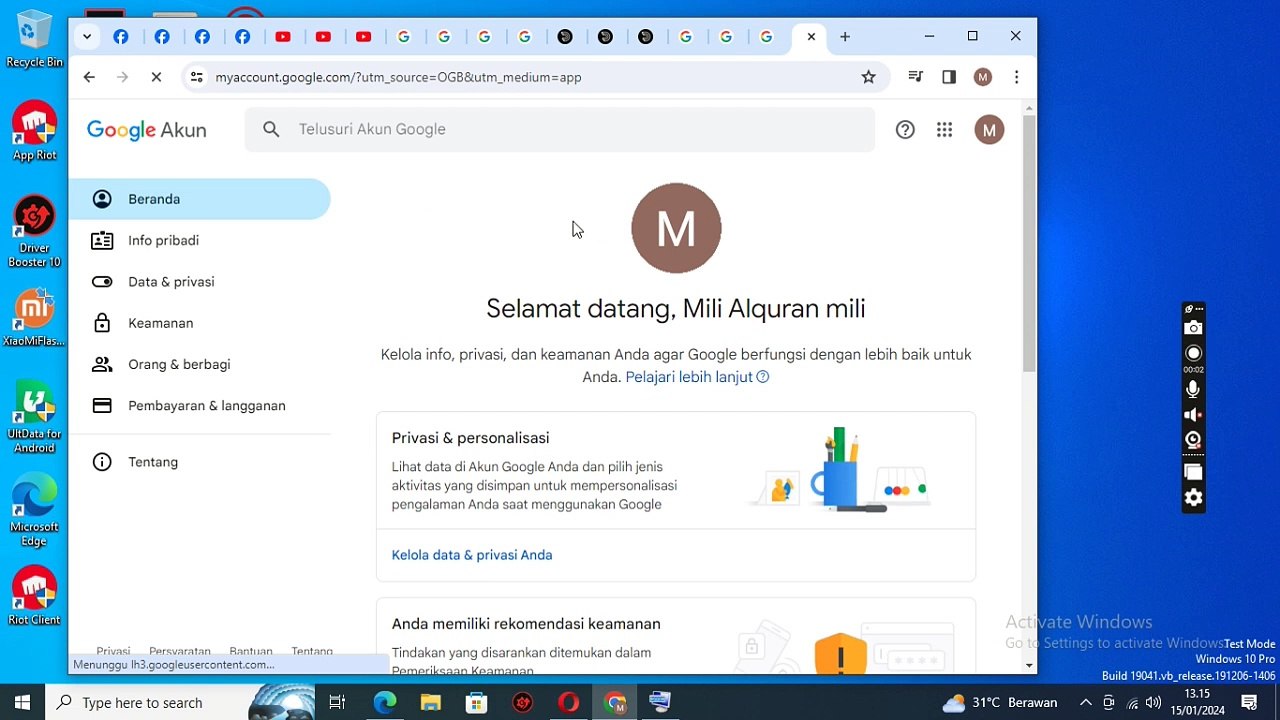The image size is (1280, 720).
Task: Open Chrome's side panel
Action: tap(949, 77)
